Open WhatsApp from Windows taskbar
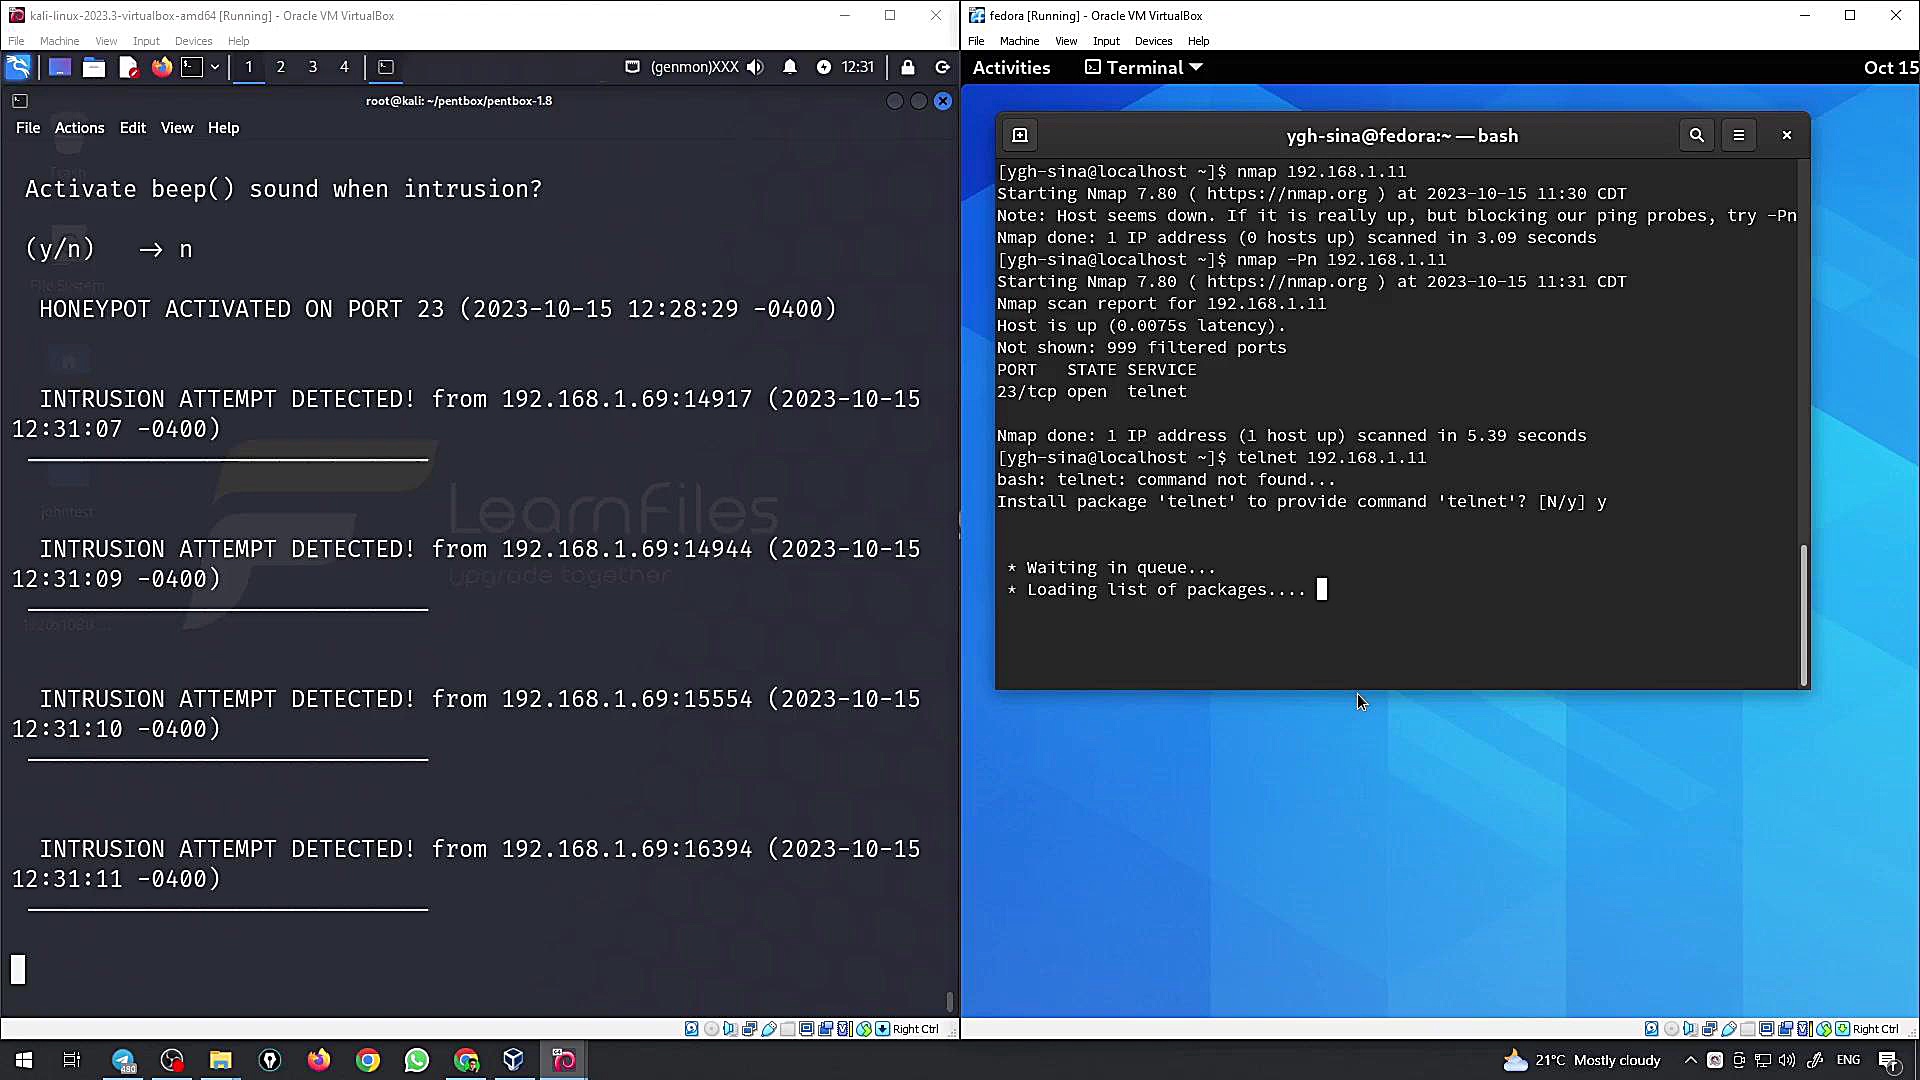 click(x=417, y=1060)
